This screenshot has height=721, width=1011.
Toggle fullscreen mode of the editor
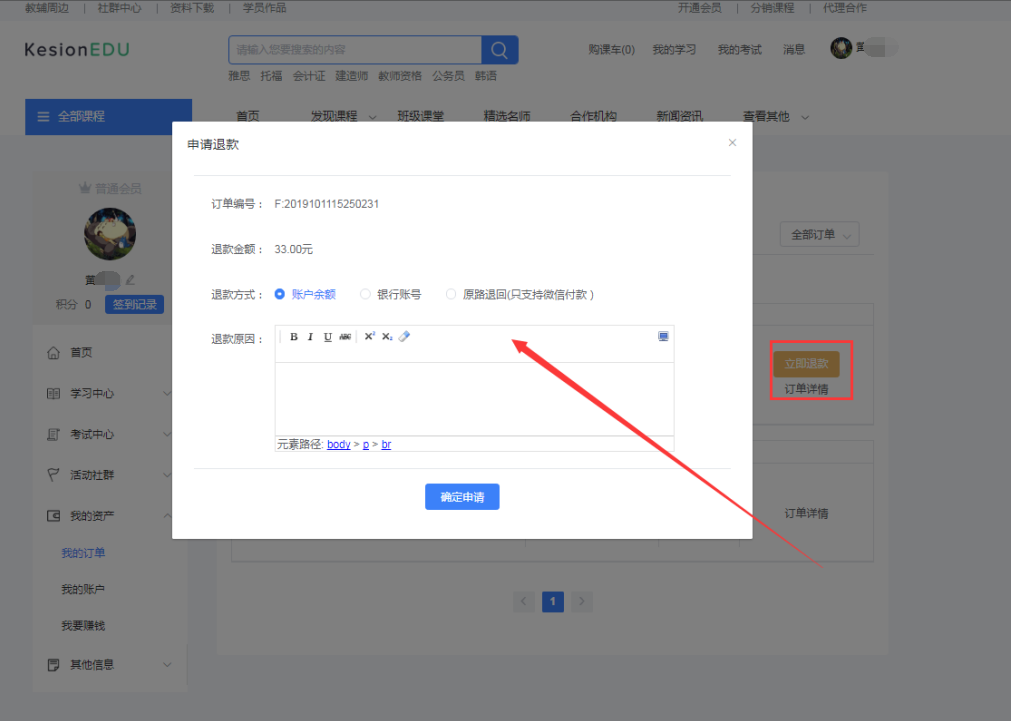click(x=663, y=337)
